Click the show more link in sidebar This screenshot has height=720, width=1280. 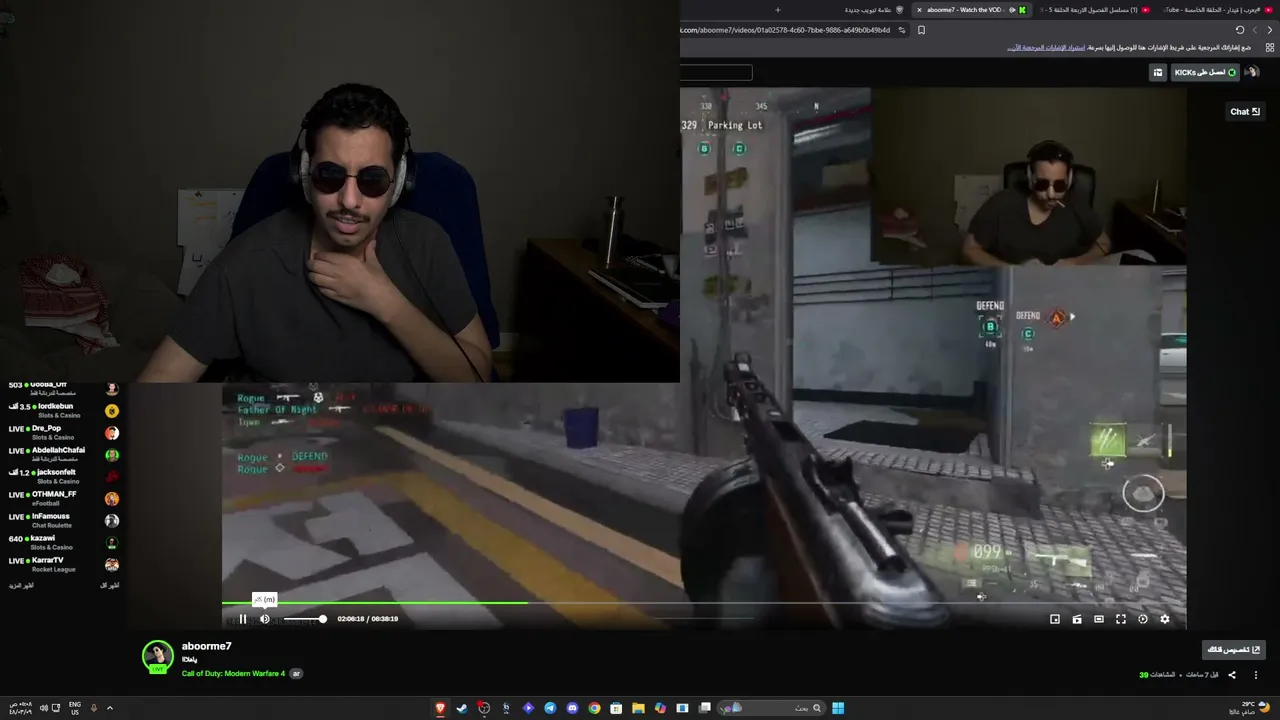click(x=21, y=585)
